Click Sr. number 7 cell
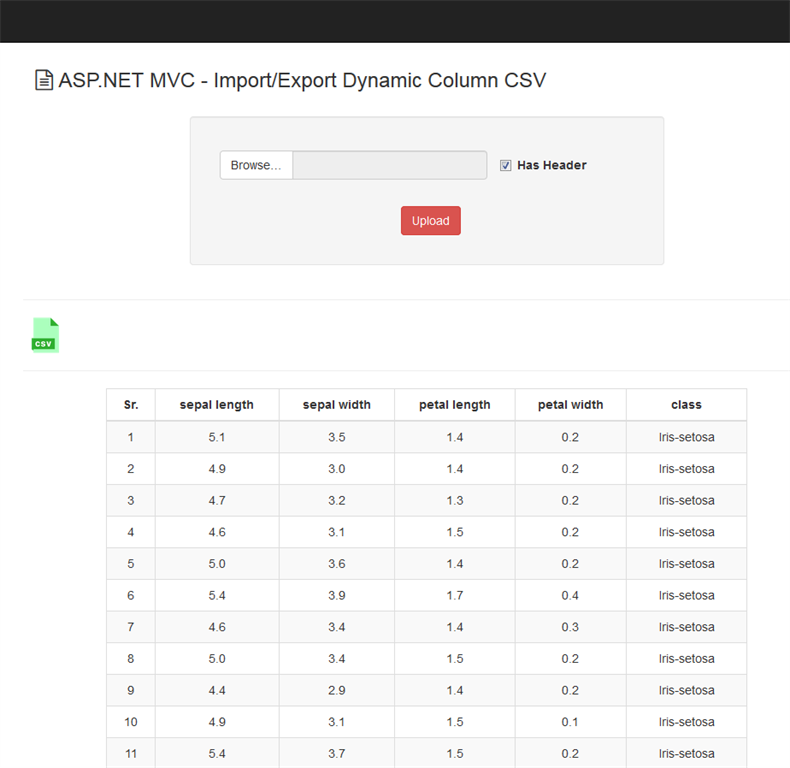This screenshot has height=768, width=790. [x=131, y=627]
